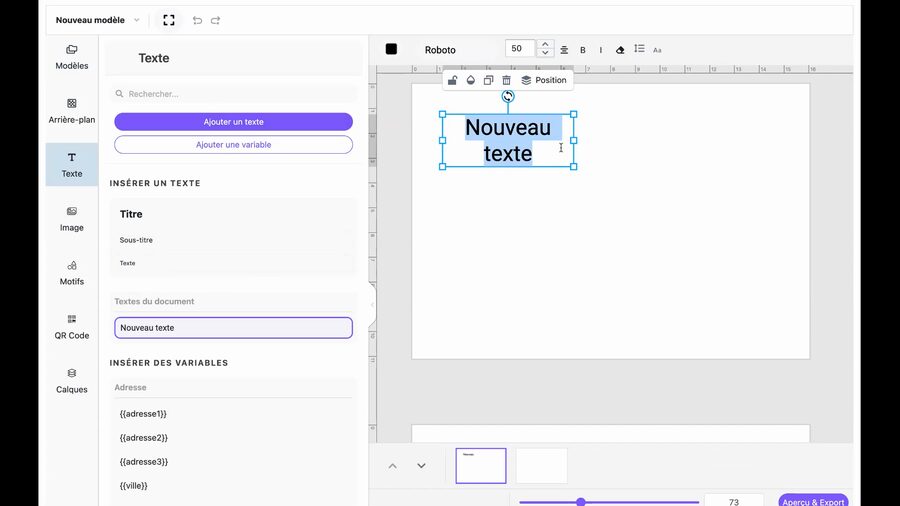The image size is (900, 506).
Task: Insert the {{adresse1}} variable
Action: 143,414
